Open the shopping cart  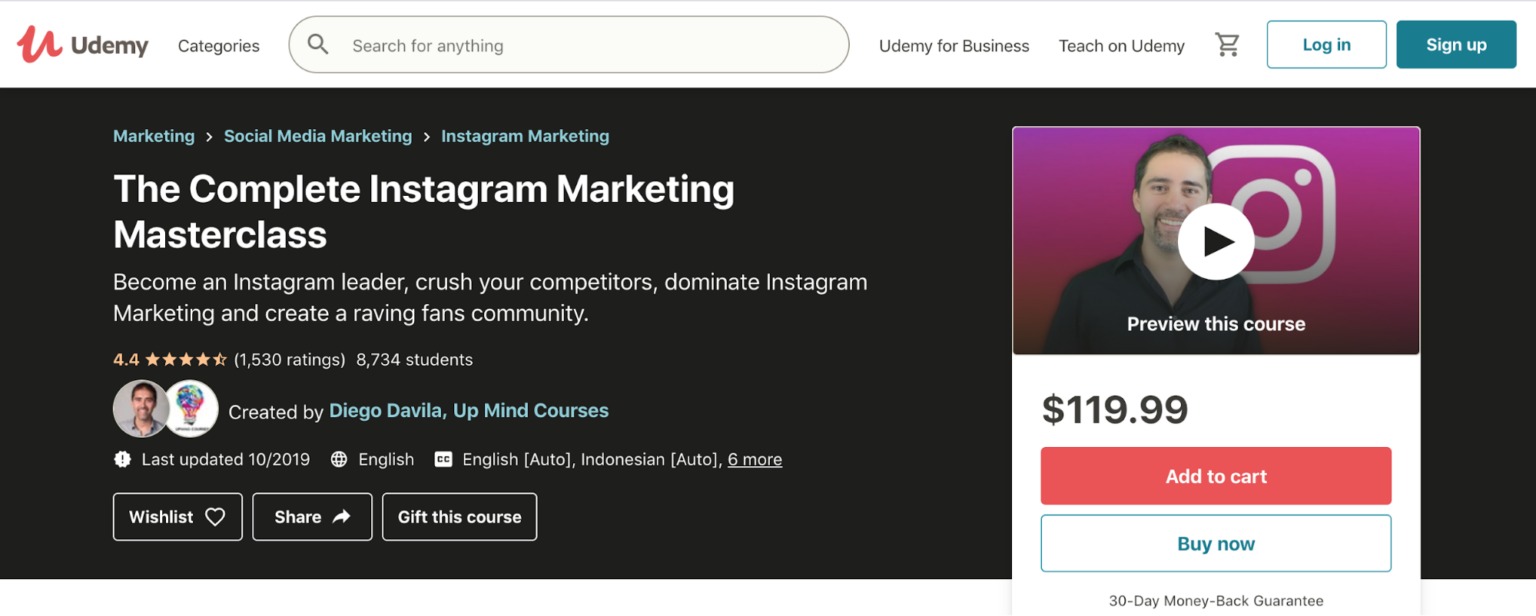coord(1228,44)
